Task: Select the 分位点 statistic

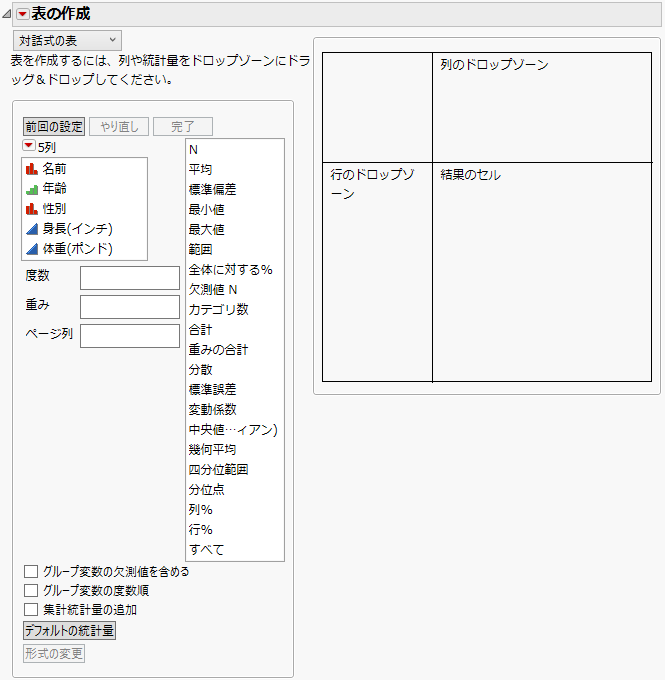Action: [235, 490]
